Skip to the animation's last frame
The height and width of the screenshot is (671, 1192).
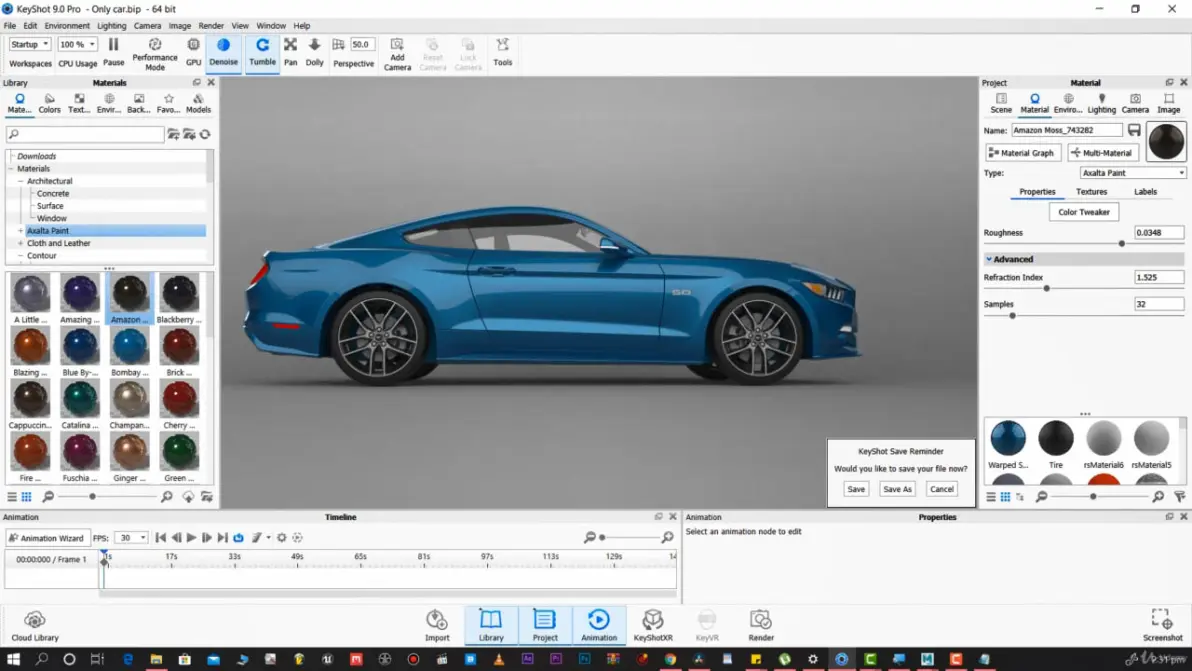tap(223, 537)
